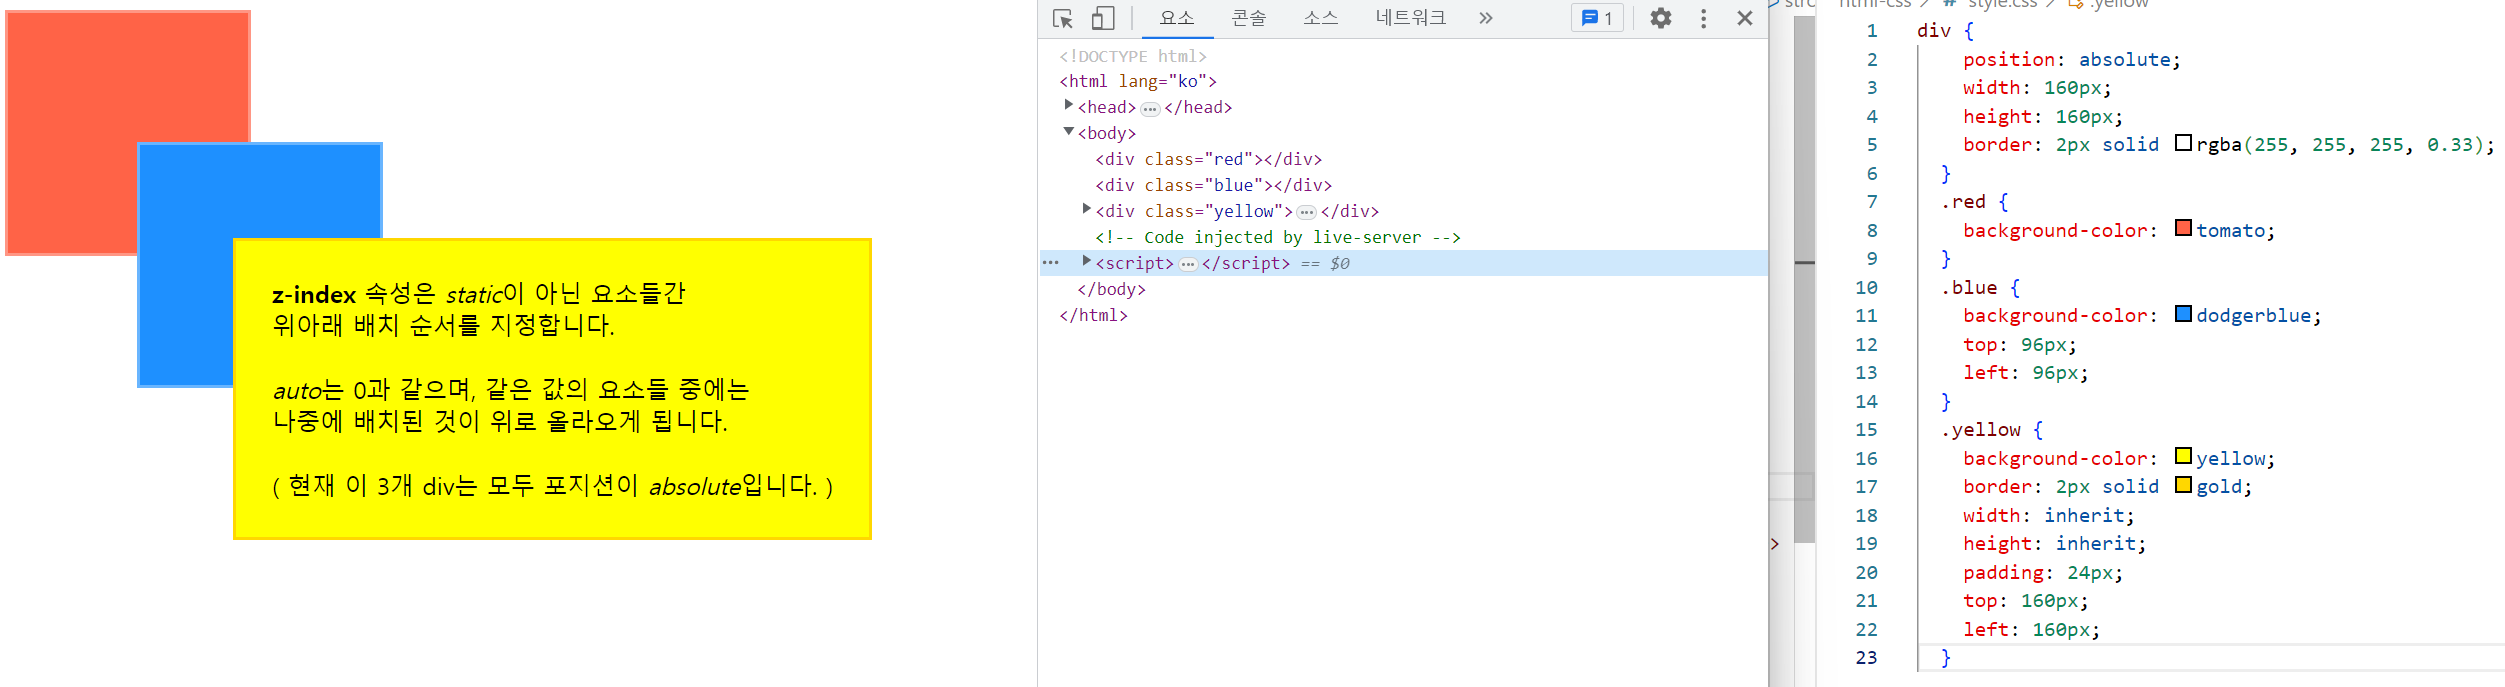Select the closing body tag
Image resolution: width=2505 pixels, height=687 pixels.
(x=1111, y=289)
